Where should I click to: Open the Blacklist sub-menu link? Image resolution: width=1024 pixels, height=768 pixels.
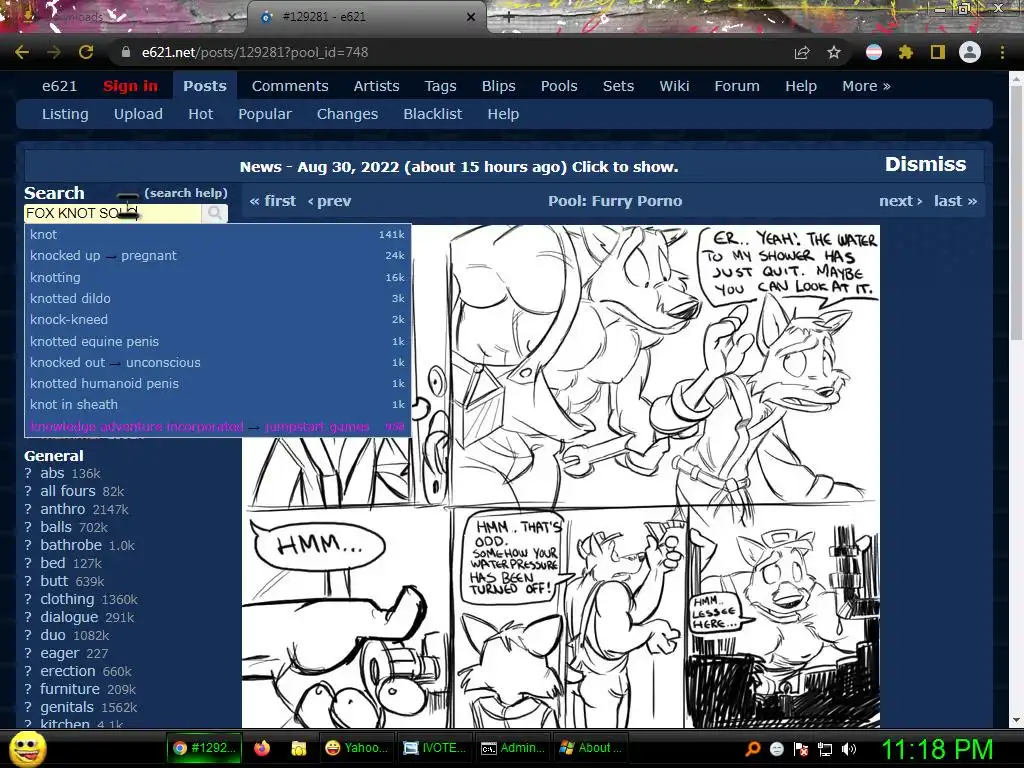tap(432, 114)
